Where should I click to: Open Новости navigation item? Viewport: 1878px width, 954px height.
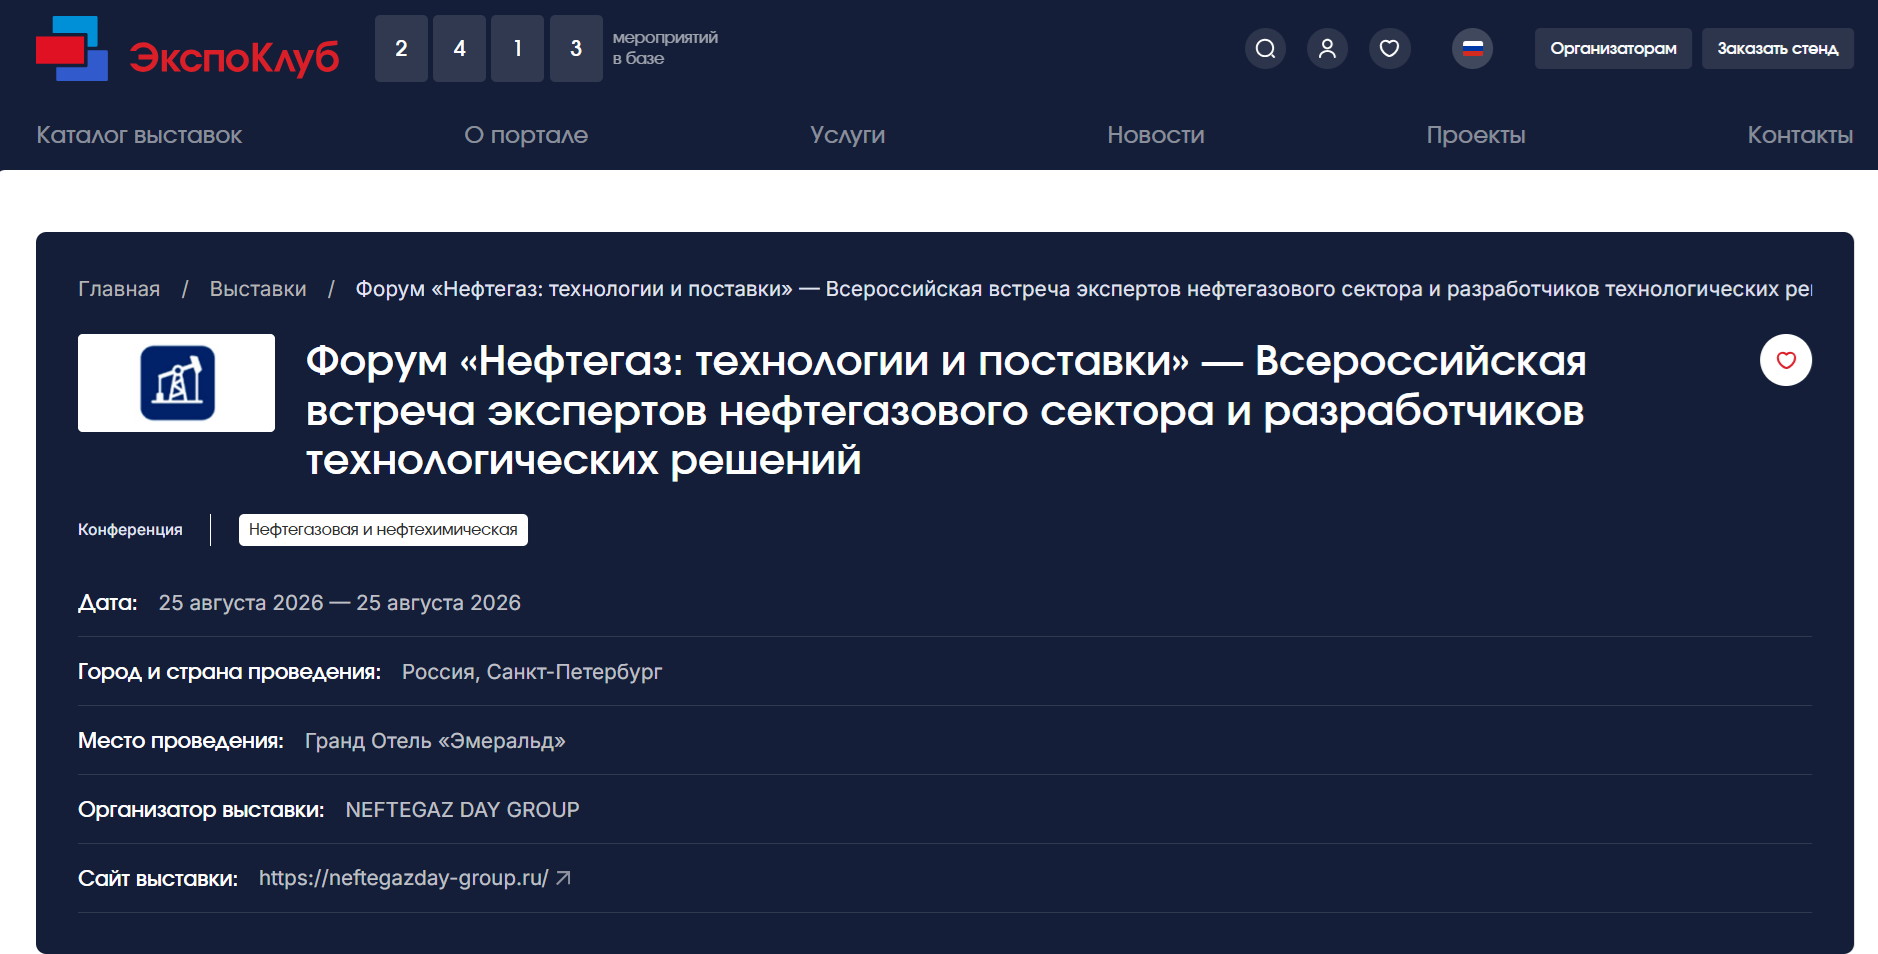click(1155, 135)
